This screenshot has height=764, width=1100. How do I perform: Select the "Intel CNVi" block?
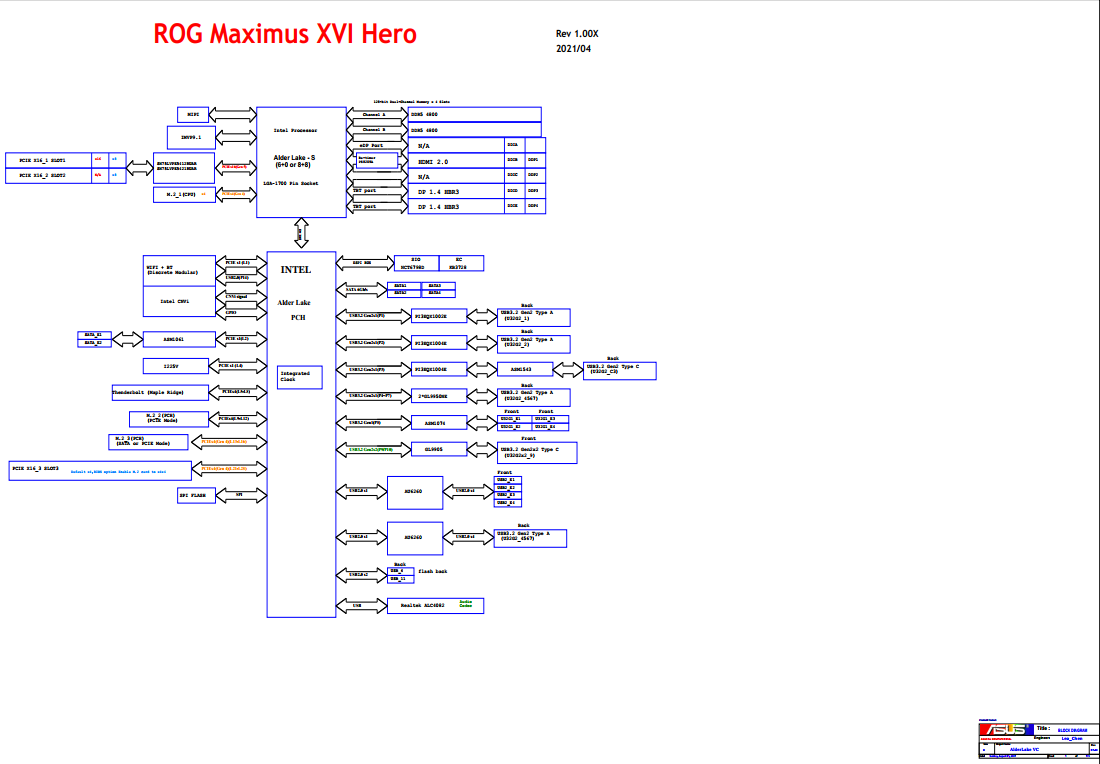(179, 302)
